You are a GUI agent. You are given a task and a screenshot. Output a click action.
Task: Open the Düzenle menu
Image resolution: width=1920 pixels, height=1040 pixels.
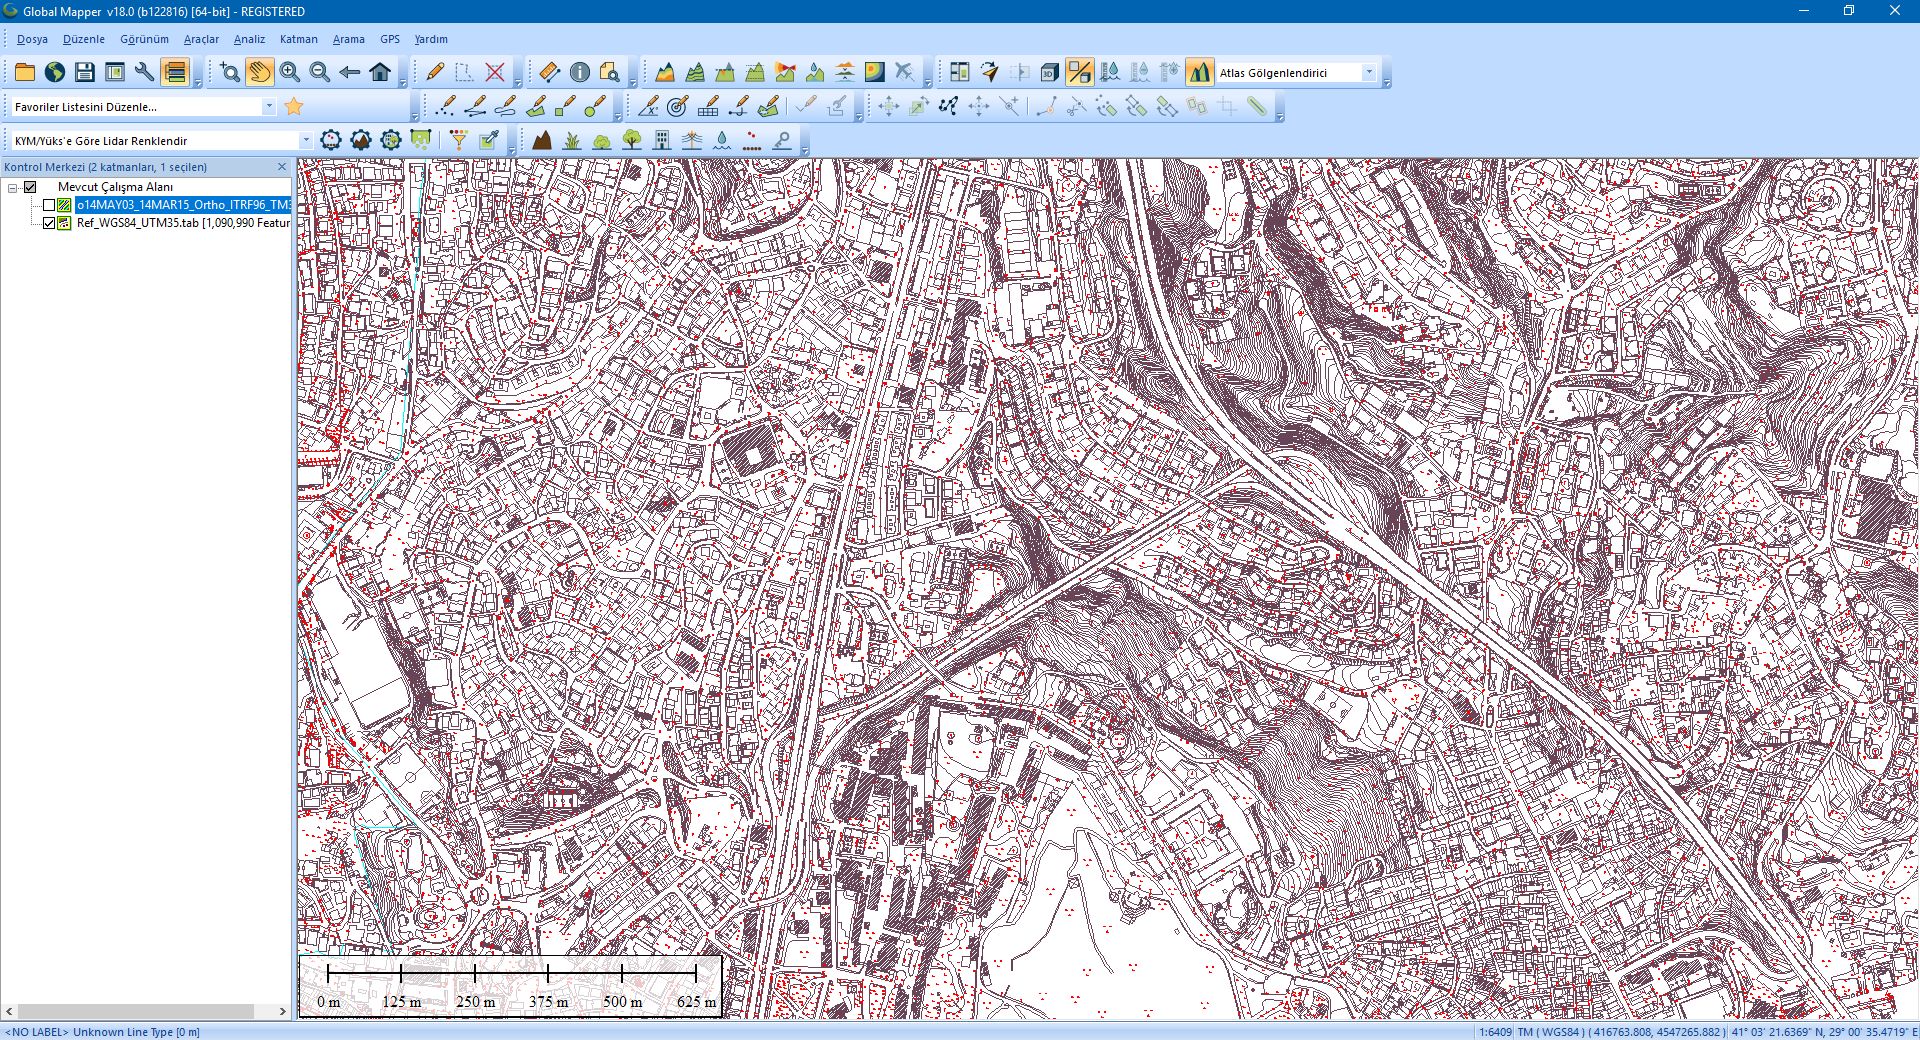pos(84,39)
